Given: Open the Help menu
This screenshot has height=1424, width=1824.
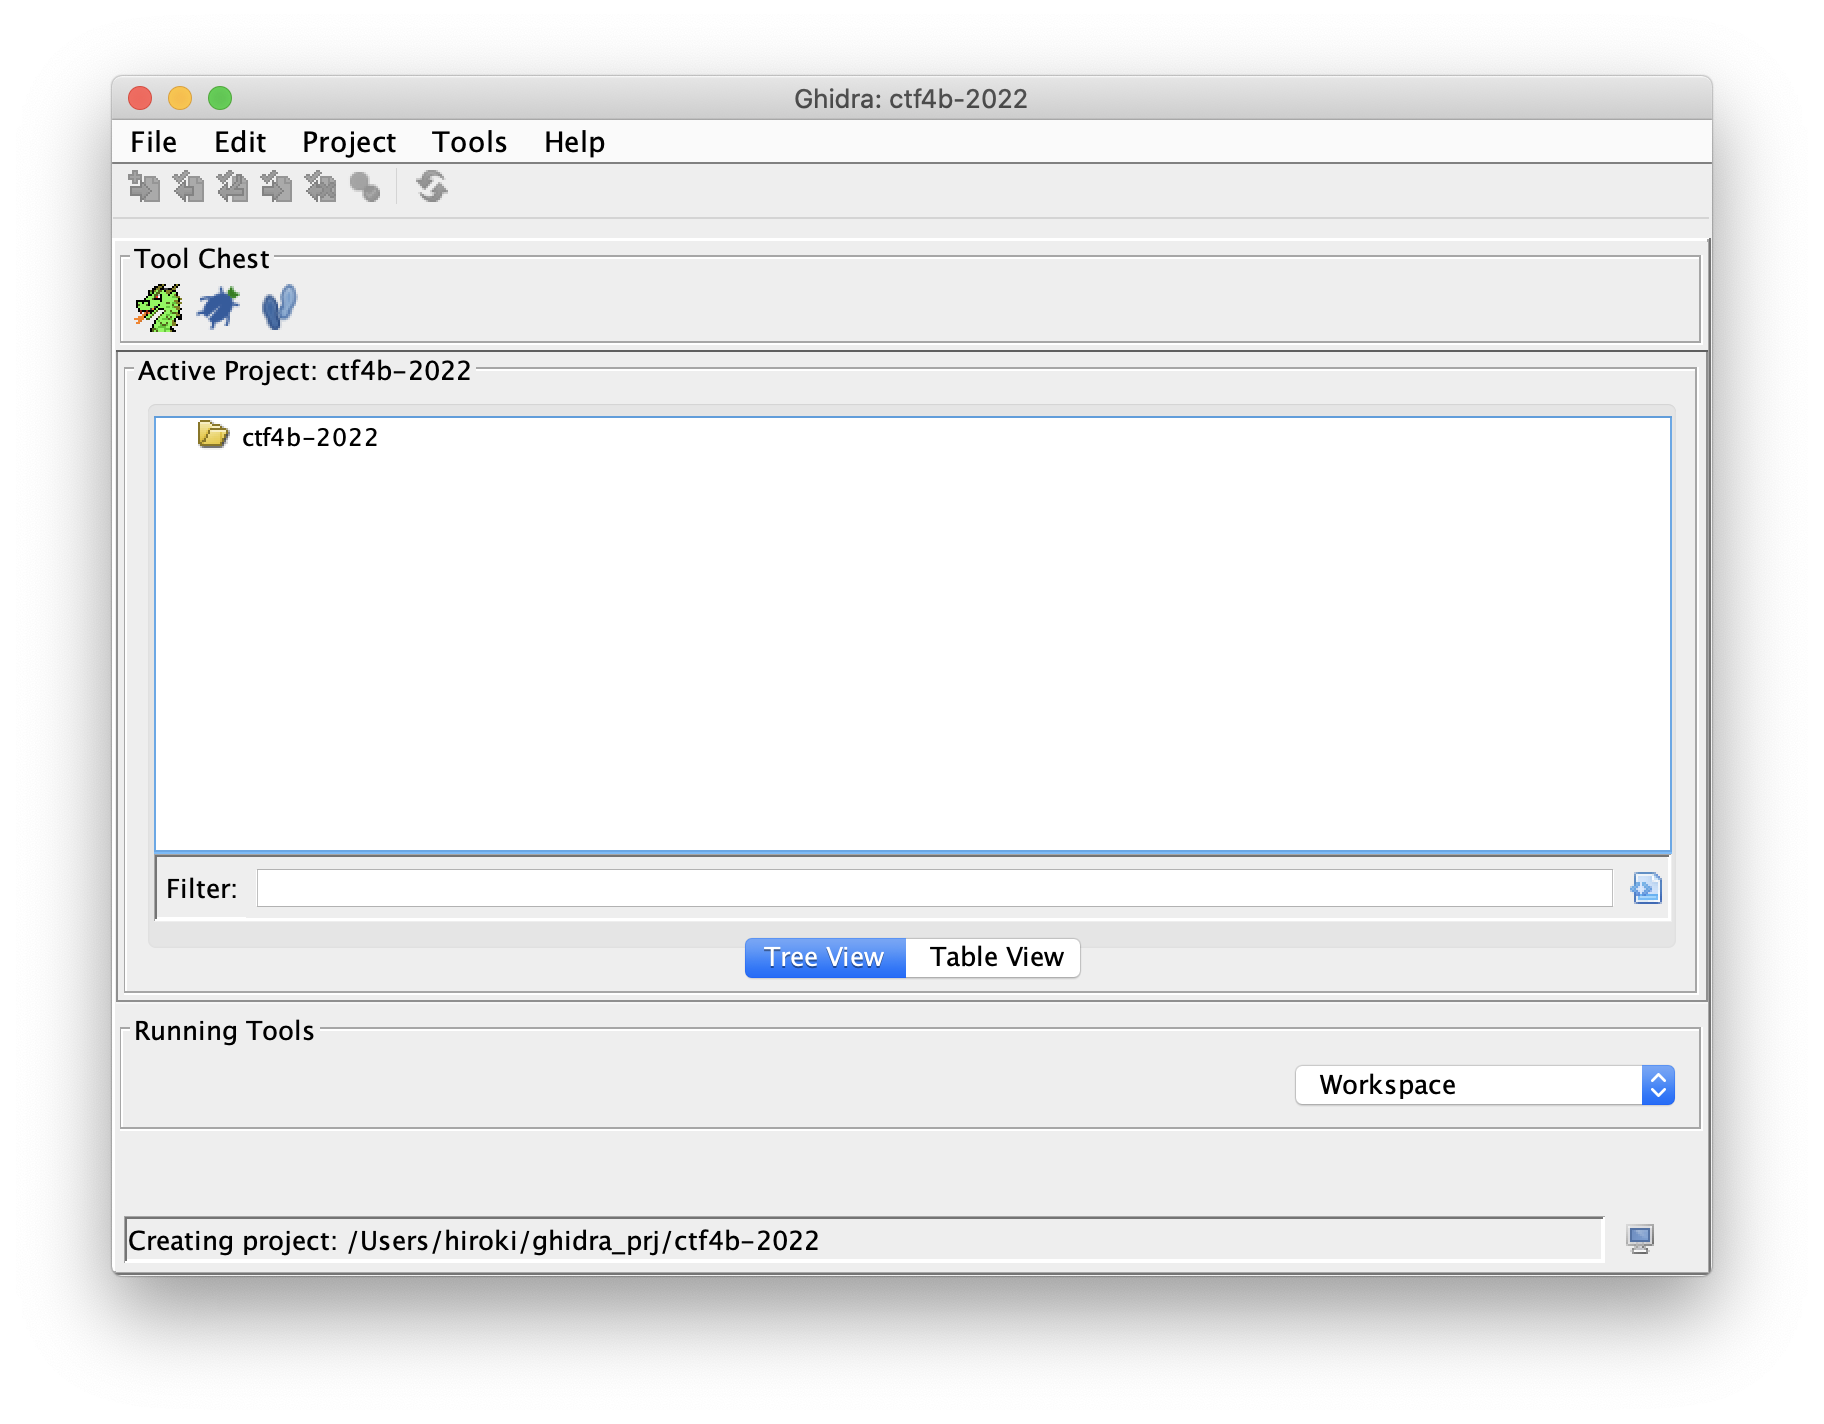Looking at the screenshot, I should (x=575, y=142).
